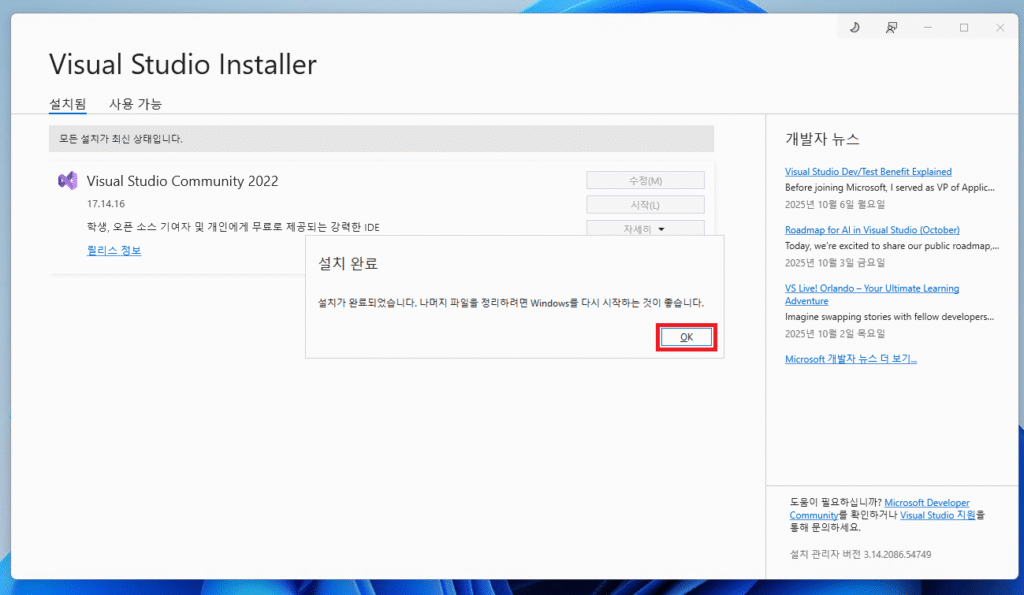Confirm the 설치 완료 dialog with OK
Screen dimensions: 1024x595
click(686, 337)
